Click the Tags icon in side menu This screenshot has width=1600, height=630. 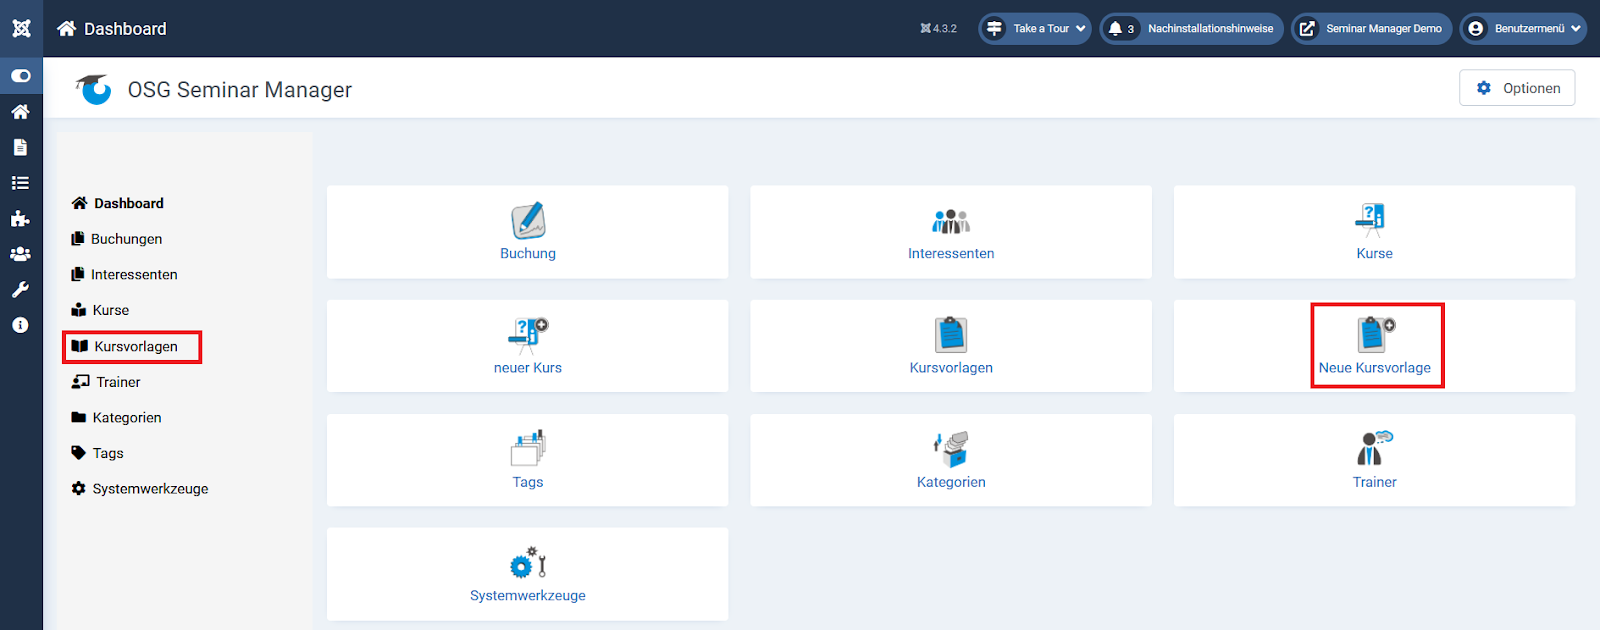[x=79, y=453]
